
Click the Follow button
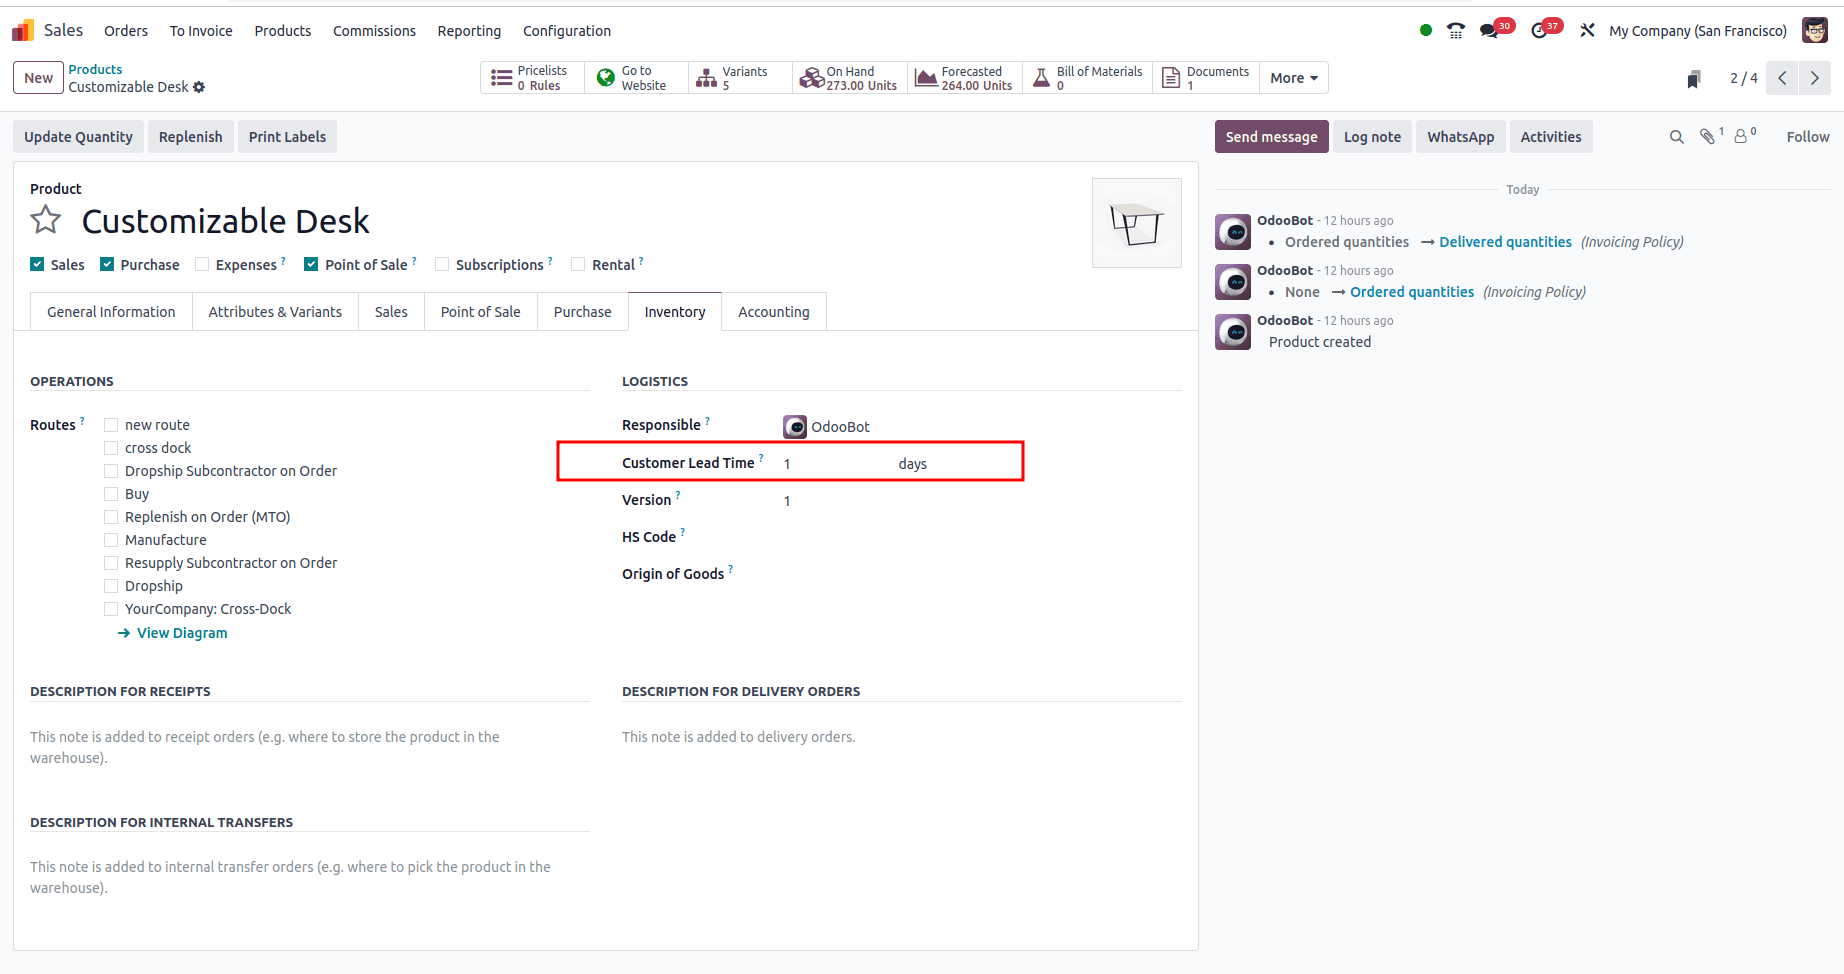point(1808,137)
